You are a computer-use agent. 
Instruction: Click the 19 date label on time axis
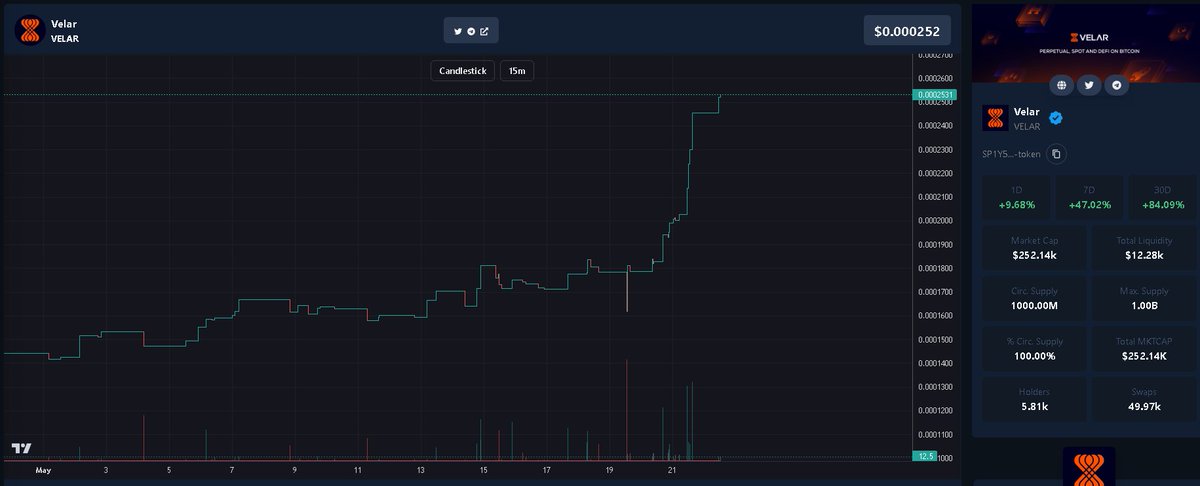pos(610,469)
